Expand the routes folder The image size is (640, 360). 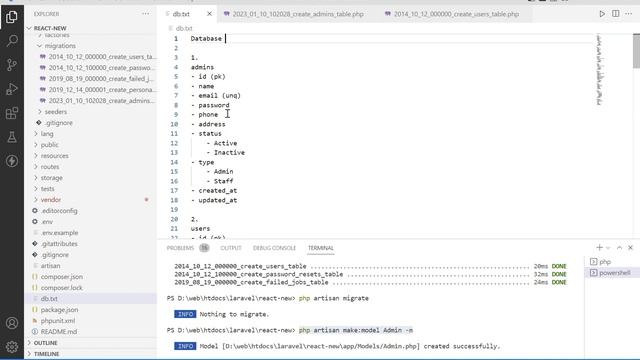[50, 167]
